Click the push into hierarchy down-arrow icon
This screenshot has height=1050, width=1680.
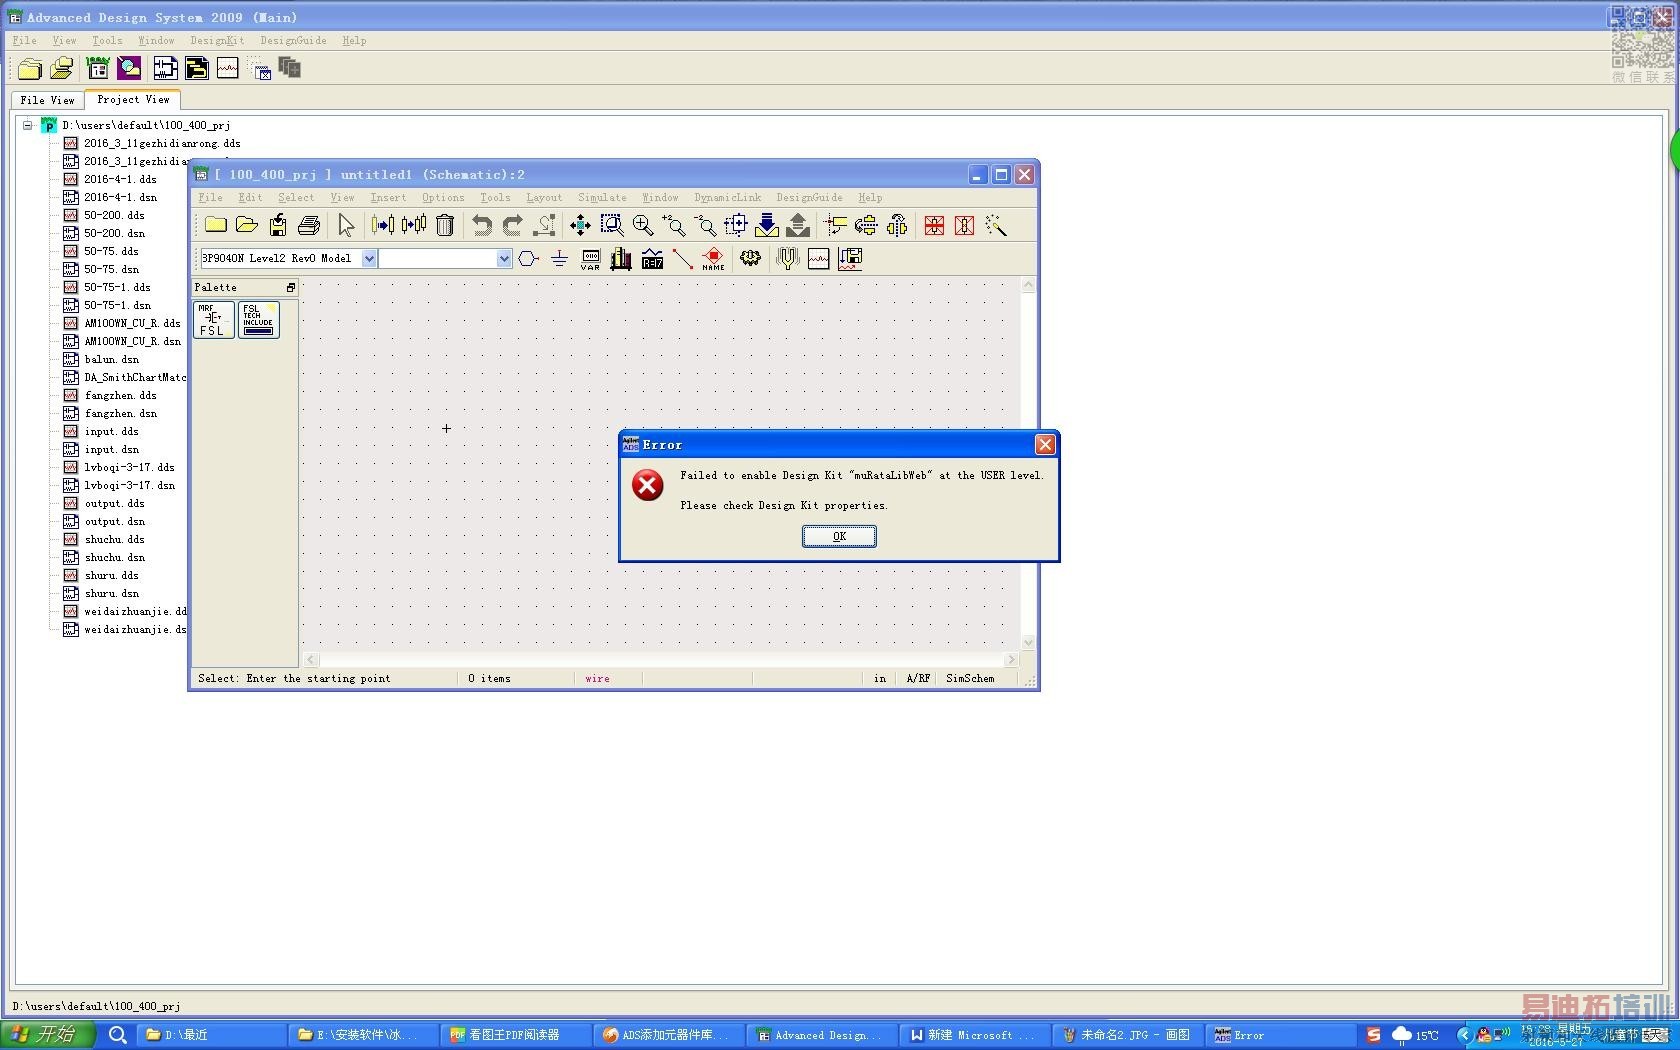(x=767, y=226)
